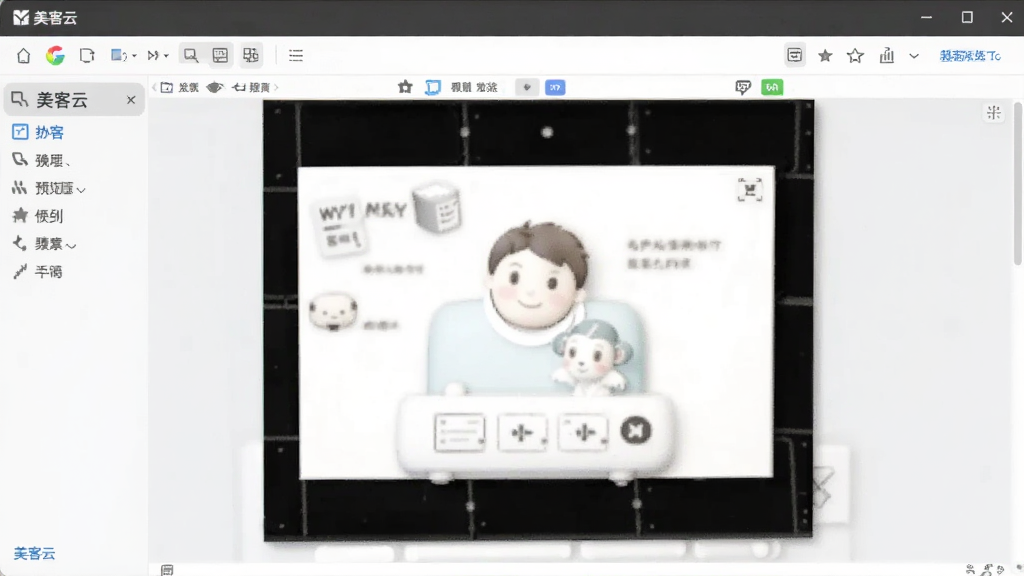1024x576 pixels.
Task: Open the 预览 sidebar item with chevron
Action: coord(48,188)
